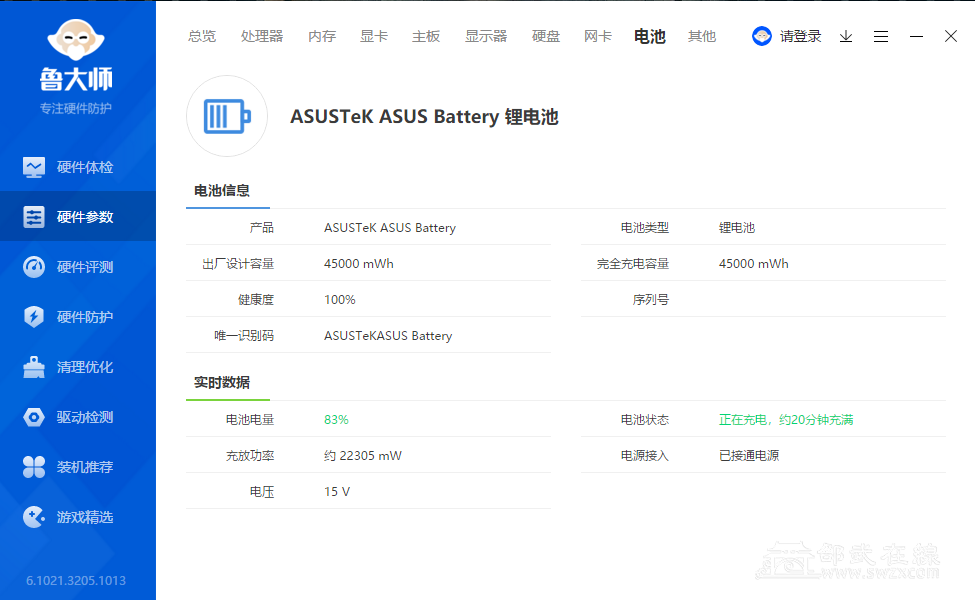975x600 pixels.
Task: Click the user avatar next to 请登录
Action: point(762,36)
